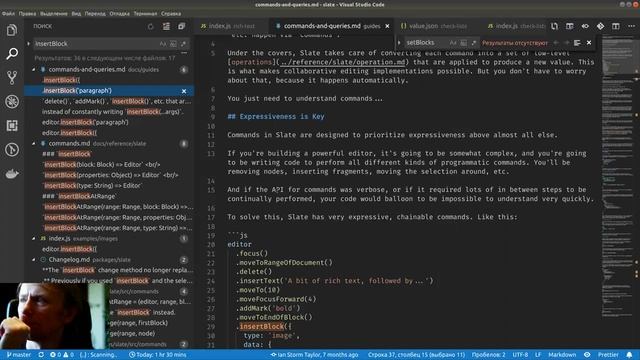
Task: Close the editor find widget
Action: [589, 42]
